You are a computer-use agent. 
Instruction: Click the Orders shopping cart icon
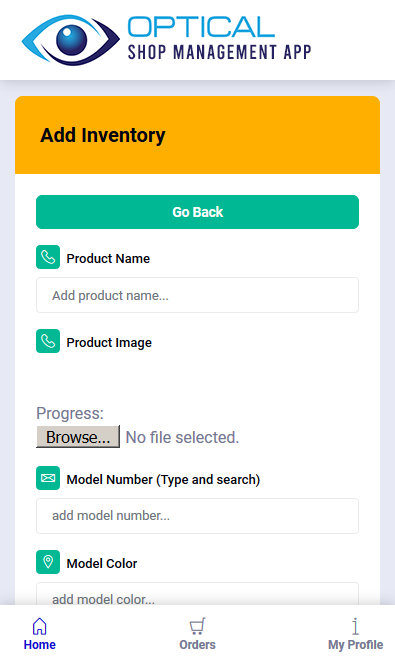[x=197, y=626]
